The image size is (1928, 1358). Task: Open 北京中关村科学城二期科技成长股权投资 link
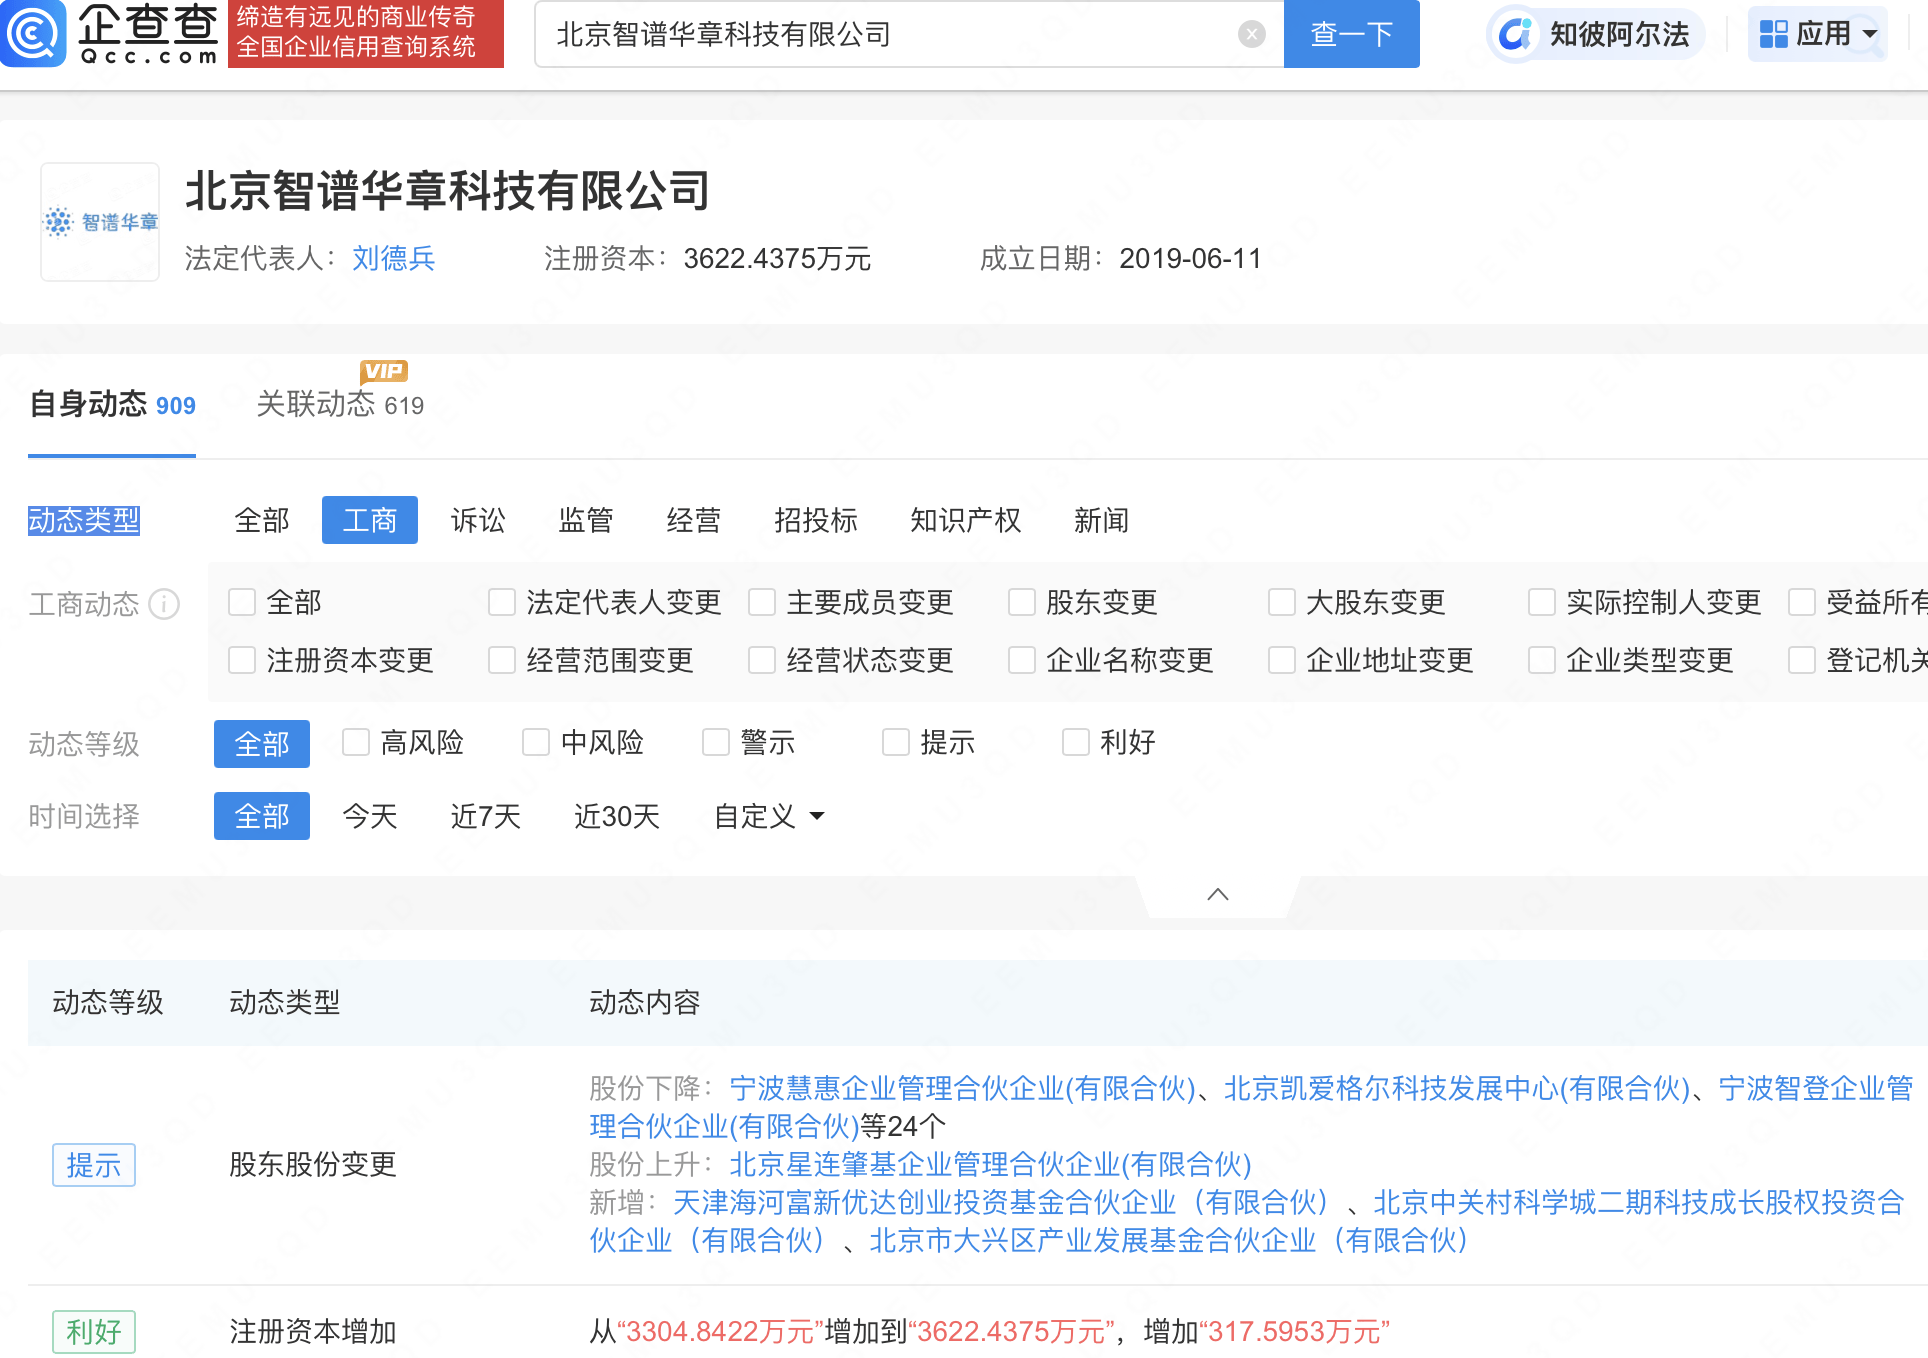(1639, 1202)
